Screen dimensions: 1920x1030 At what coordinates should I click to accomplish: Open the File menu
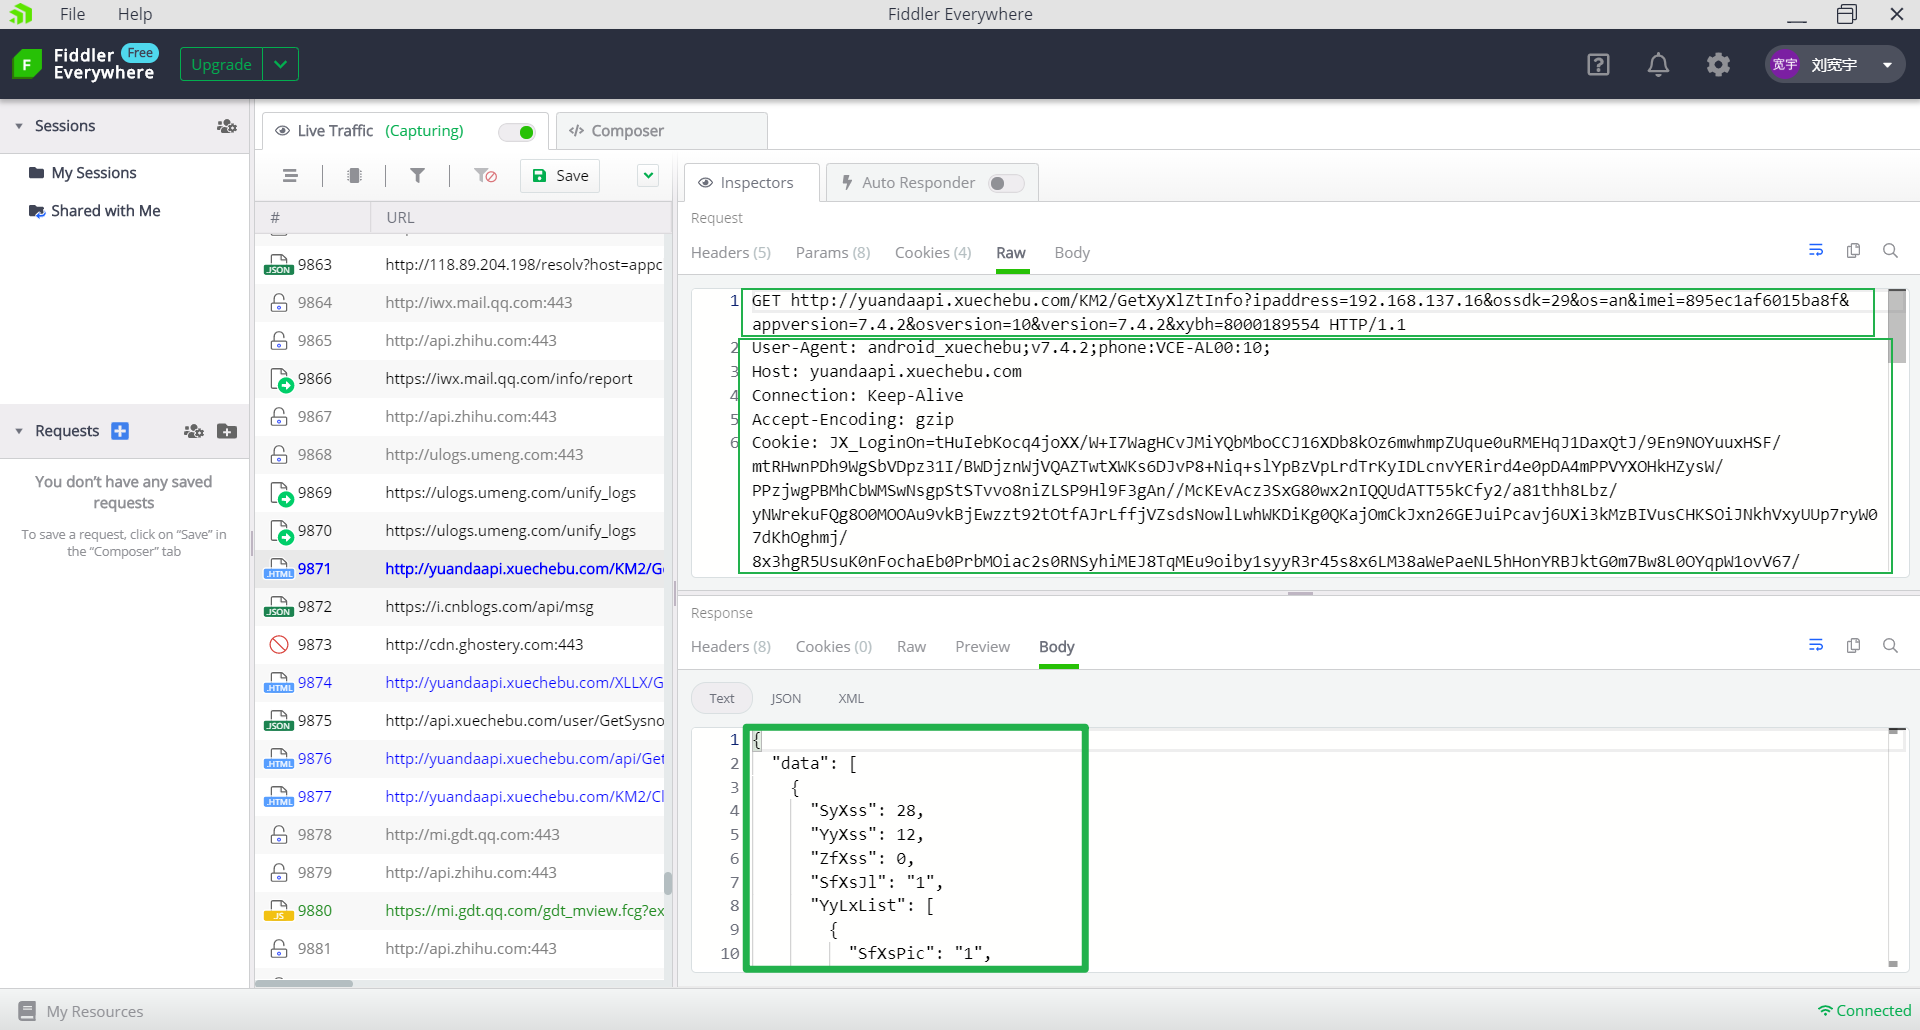click(72, 14)
